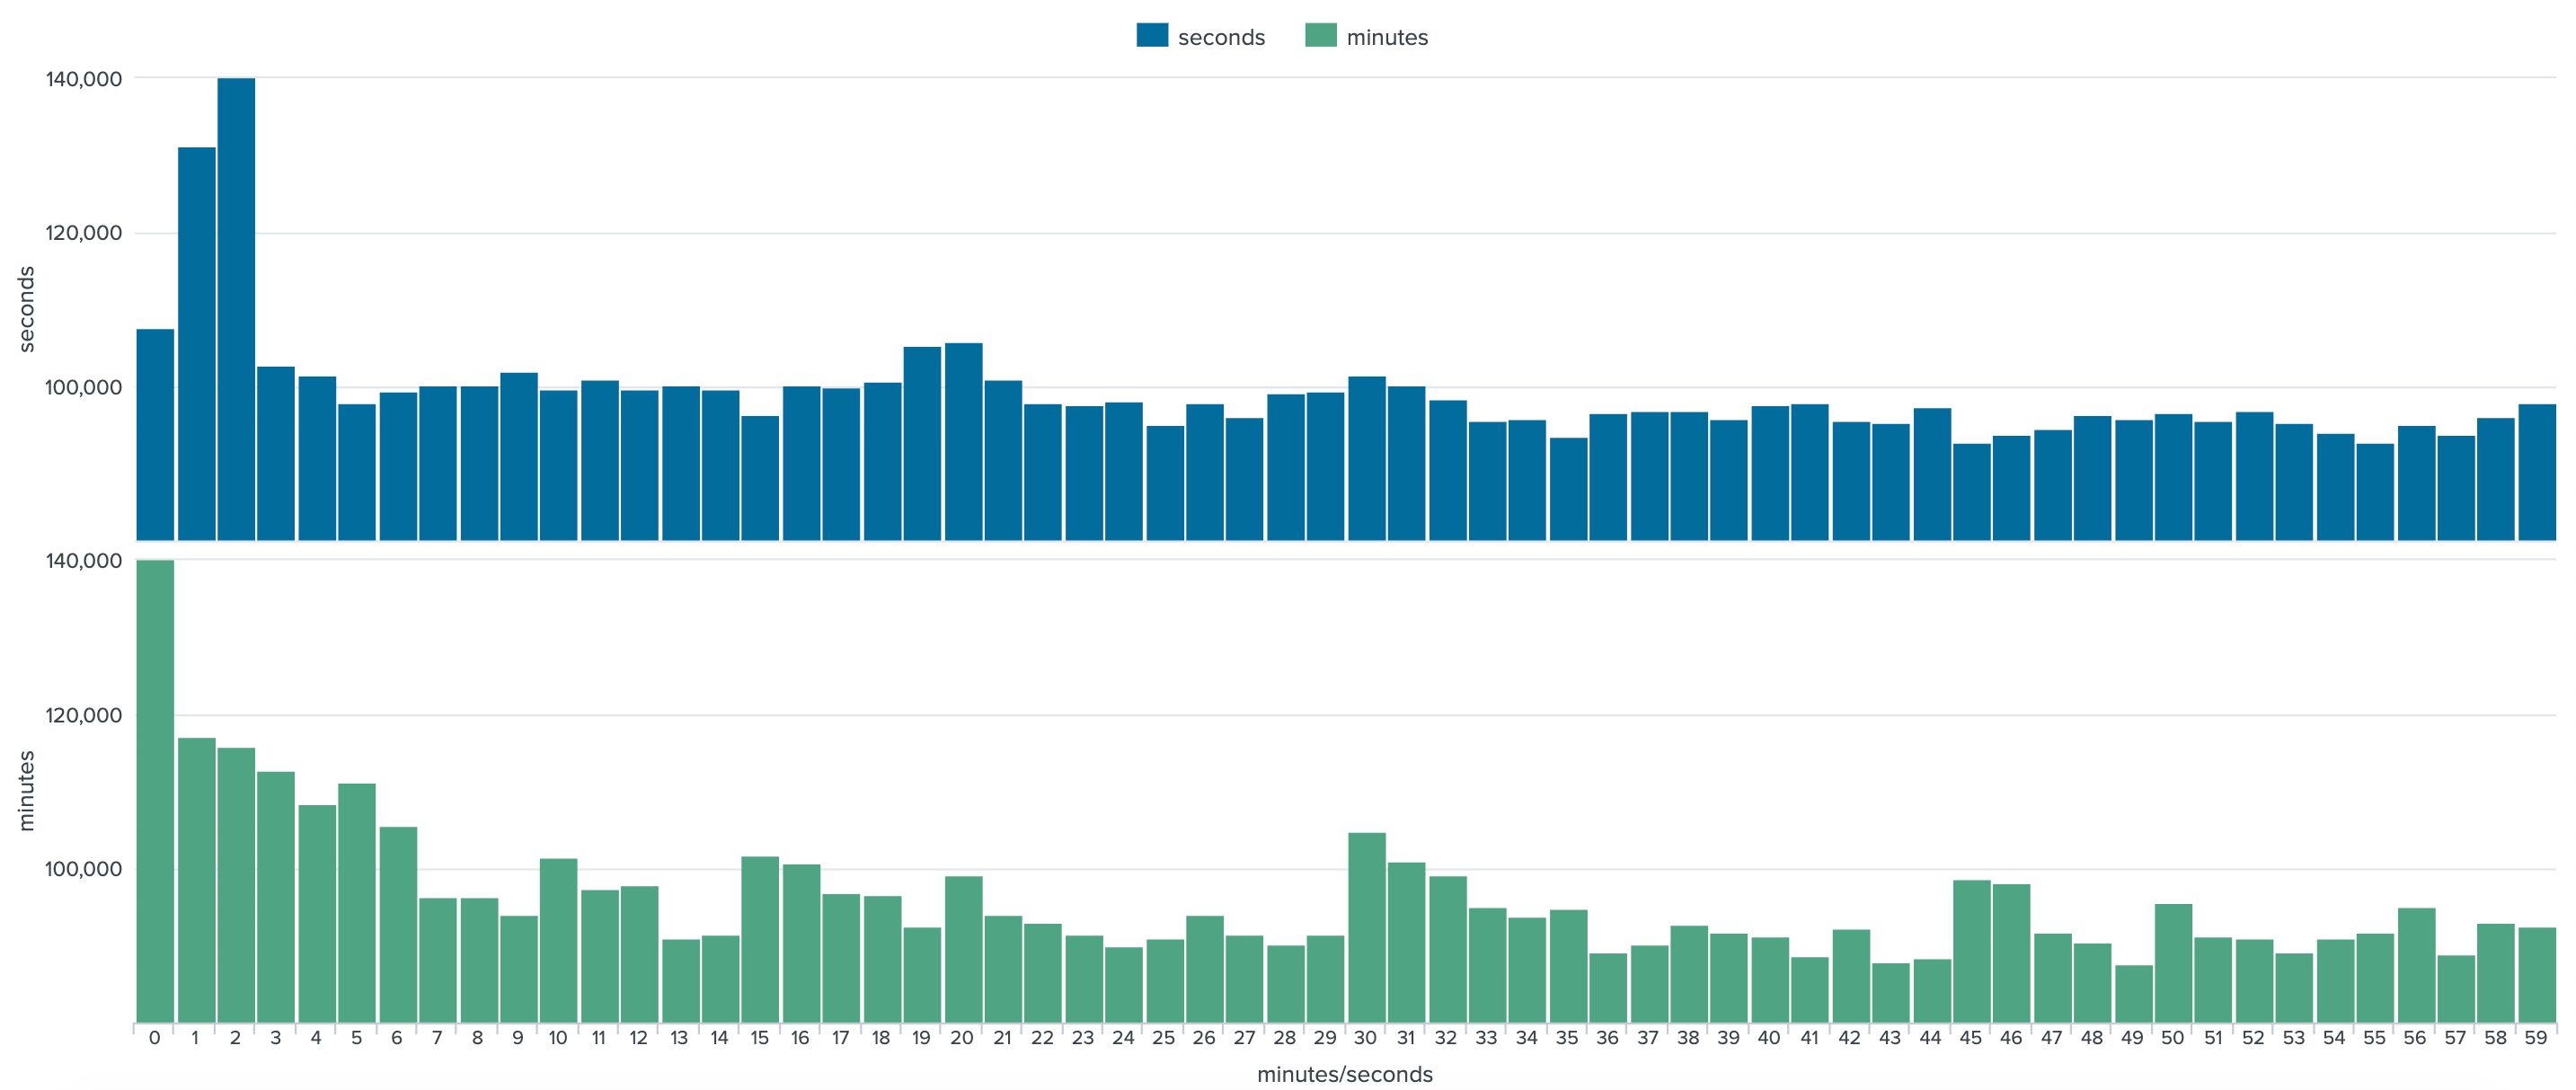Click the minutes/seconds x-axis title
Viewport: 2576px width, 1090px height.
click(1344, 1074)
